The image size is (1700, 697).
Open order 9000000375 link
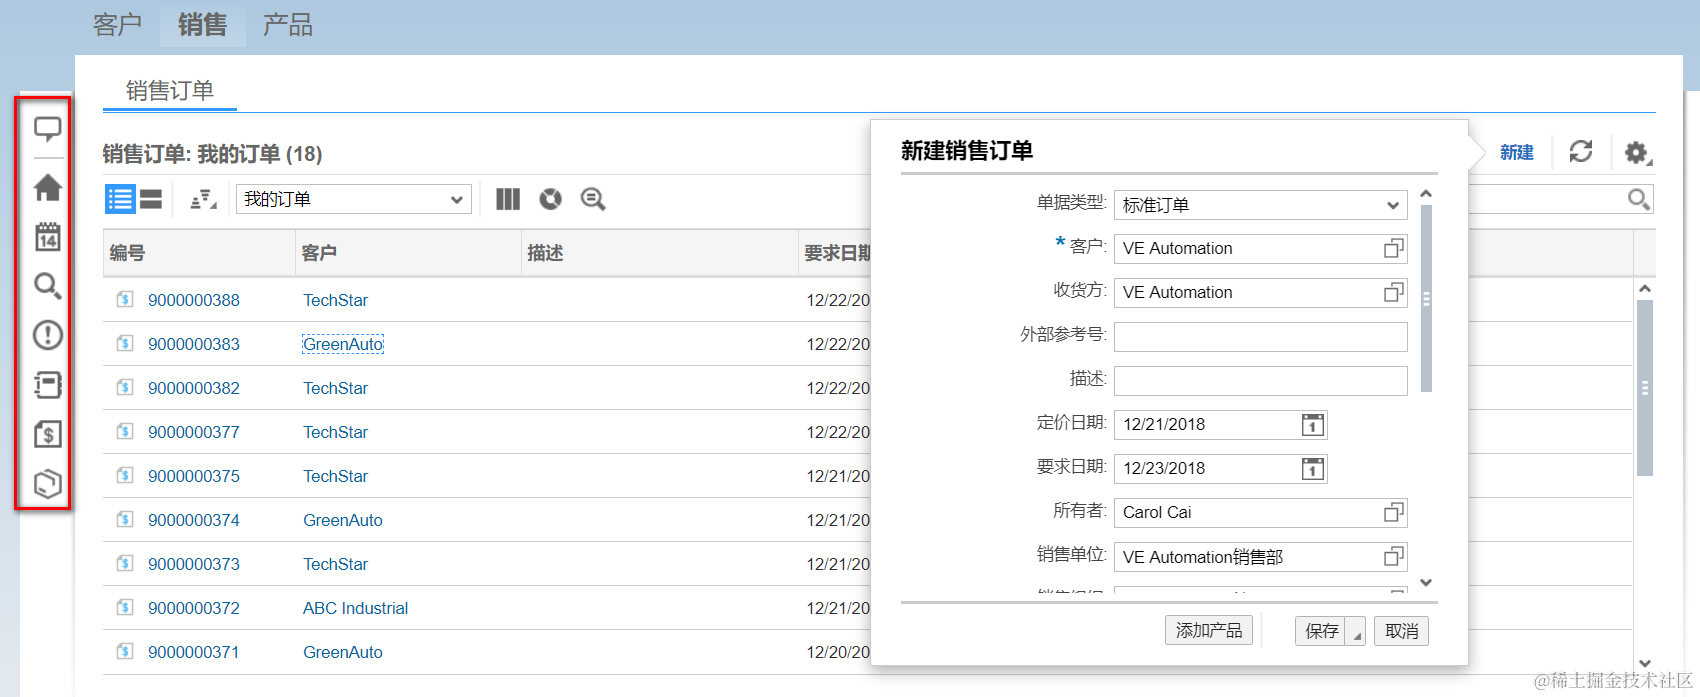pos(194,476)
